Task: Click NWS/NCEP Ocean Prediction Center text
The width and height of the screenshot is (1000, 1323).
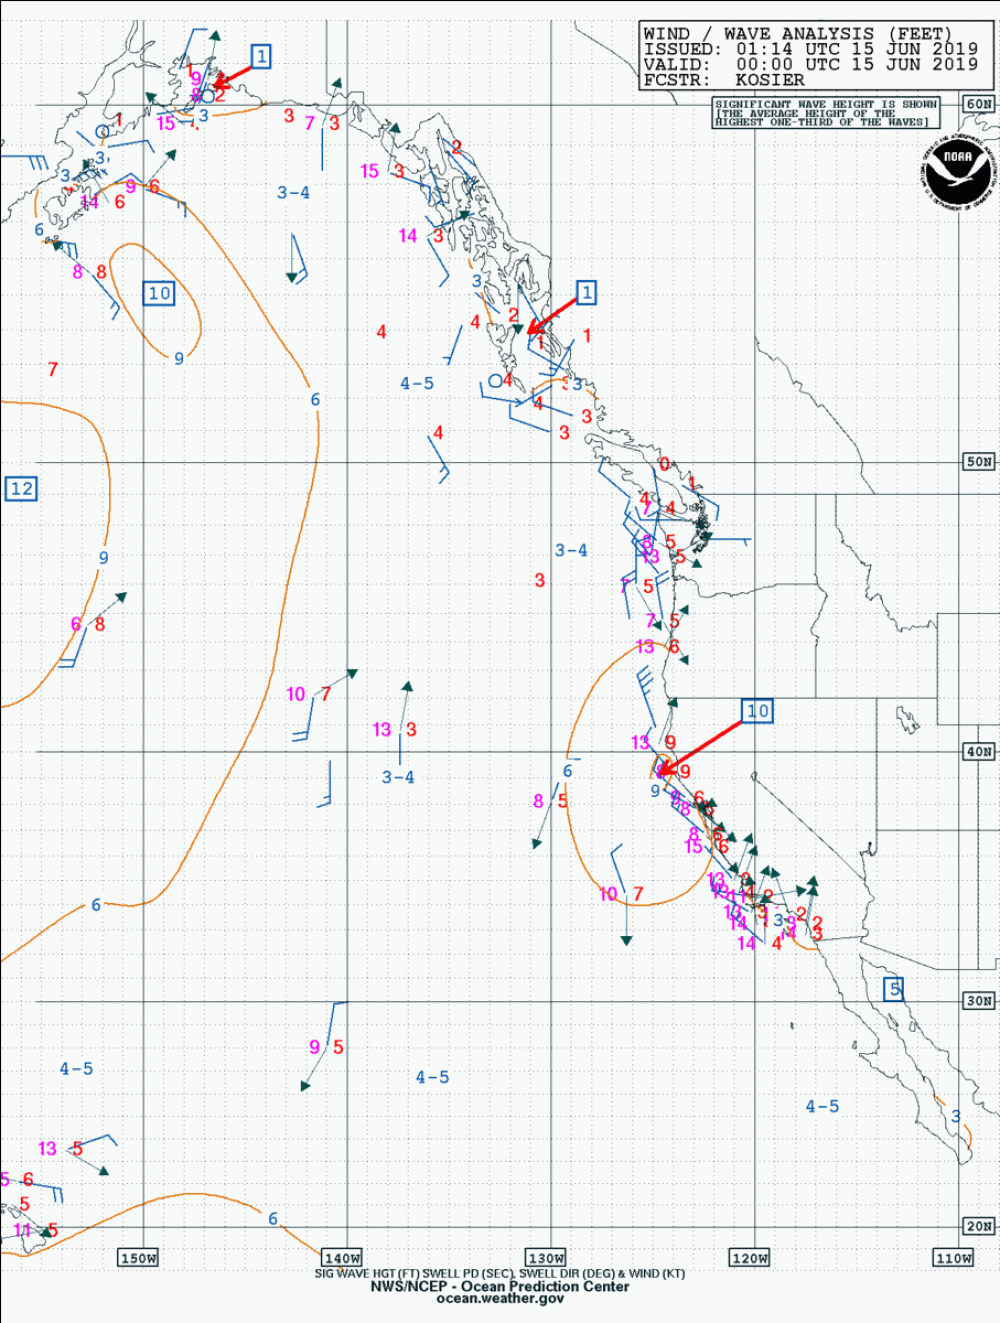Action: [x=500, y=1286]
